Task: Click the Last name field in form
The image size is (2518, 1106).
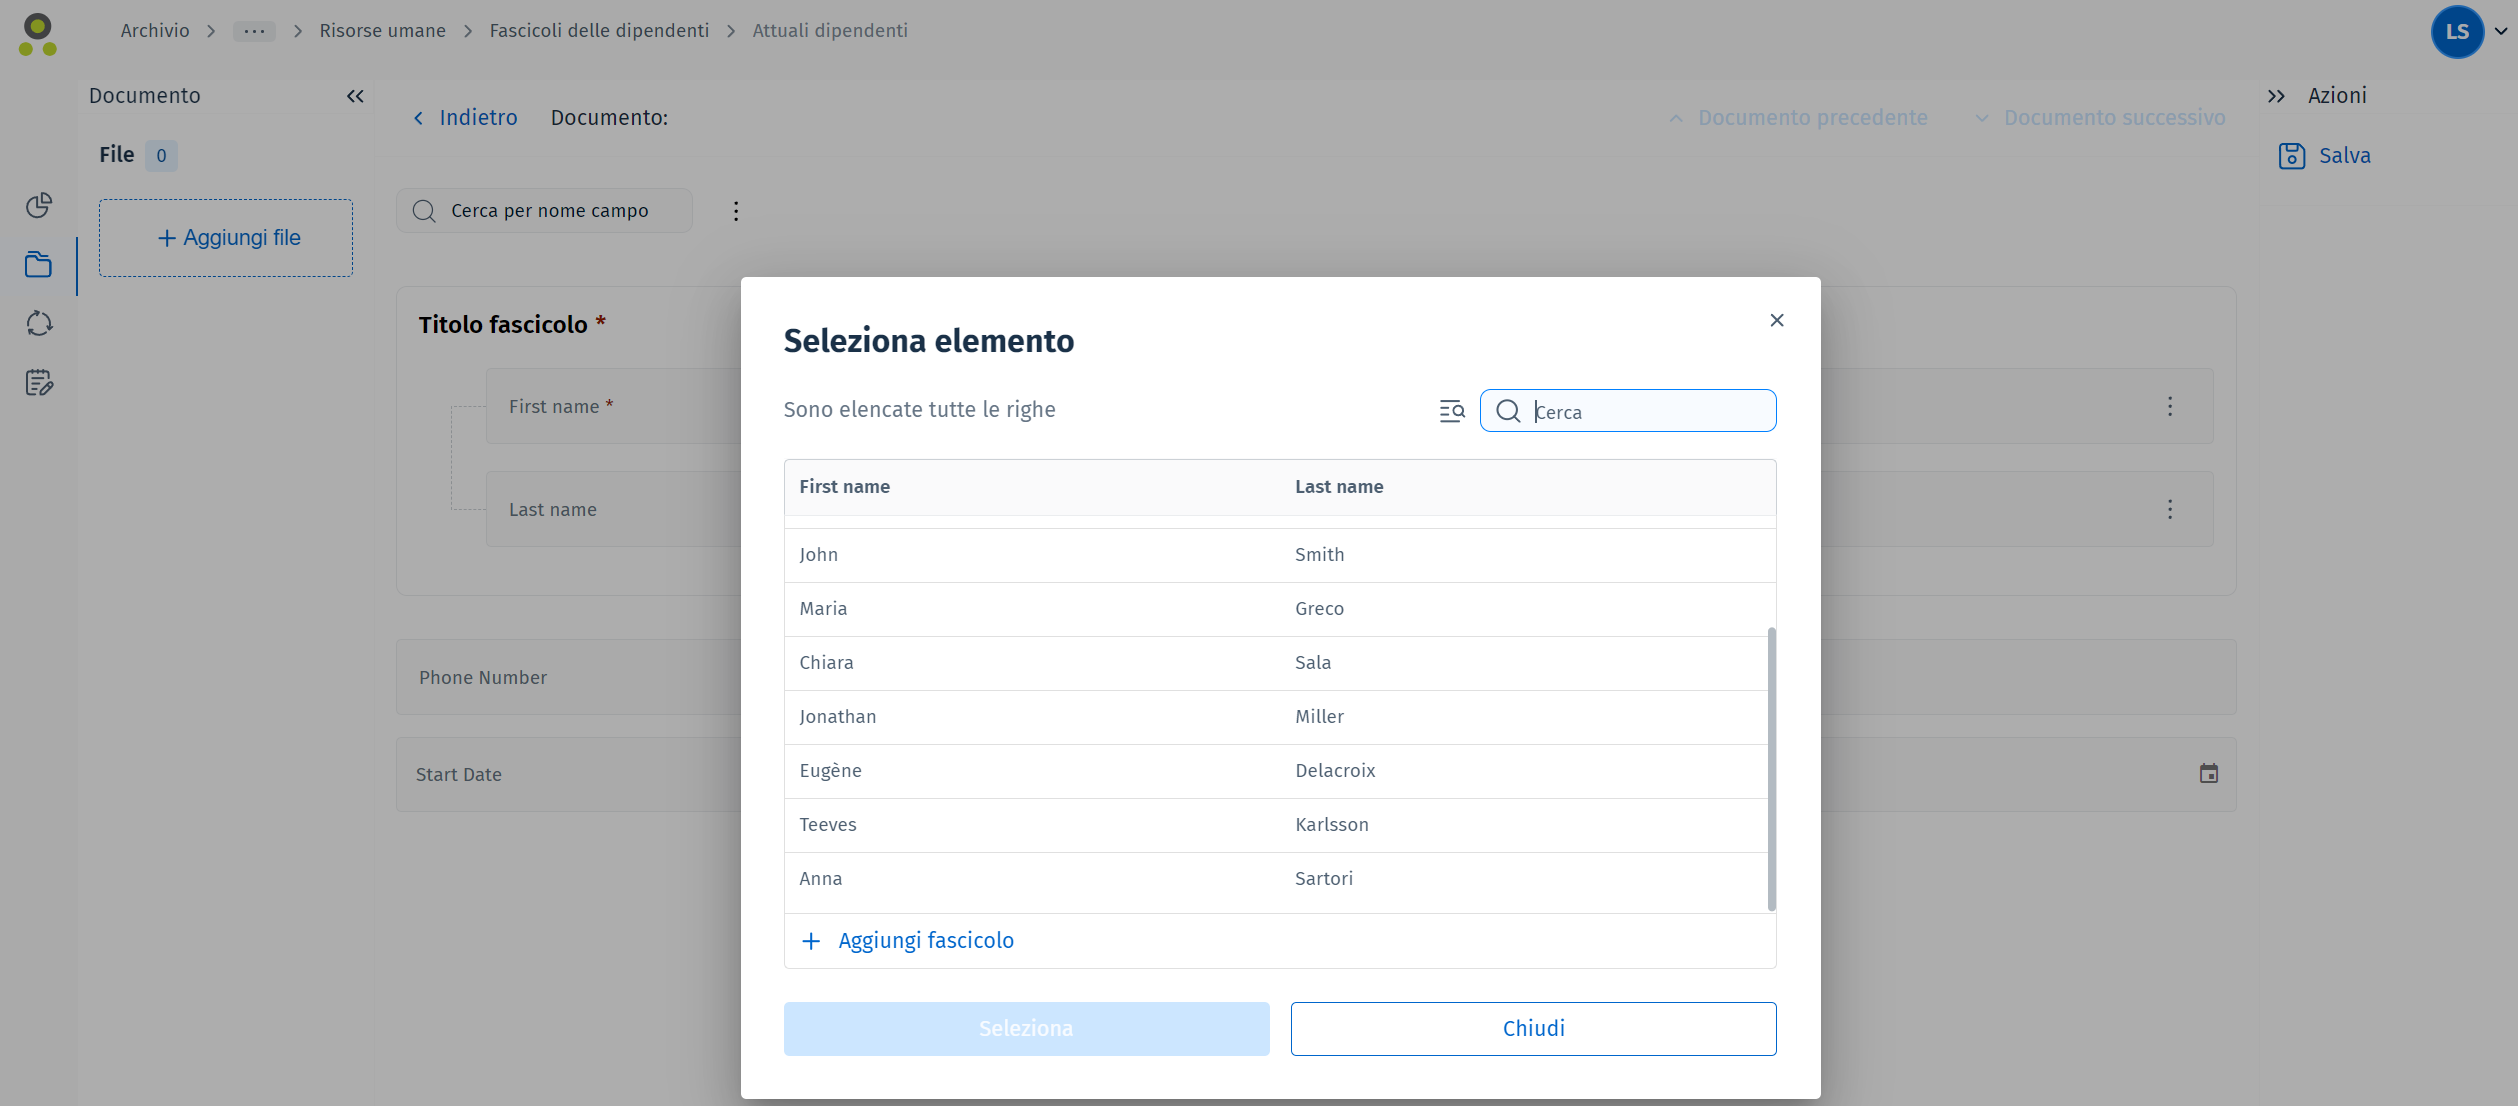Action: click(x=1349, y=509)
